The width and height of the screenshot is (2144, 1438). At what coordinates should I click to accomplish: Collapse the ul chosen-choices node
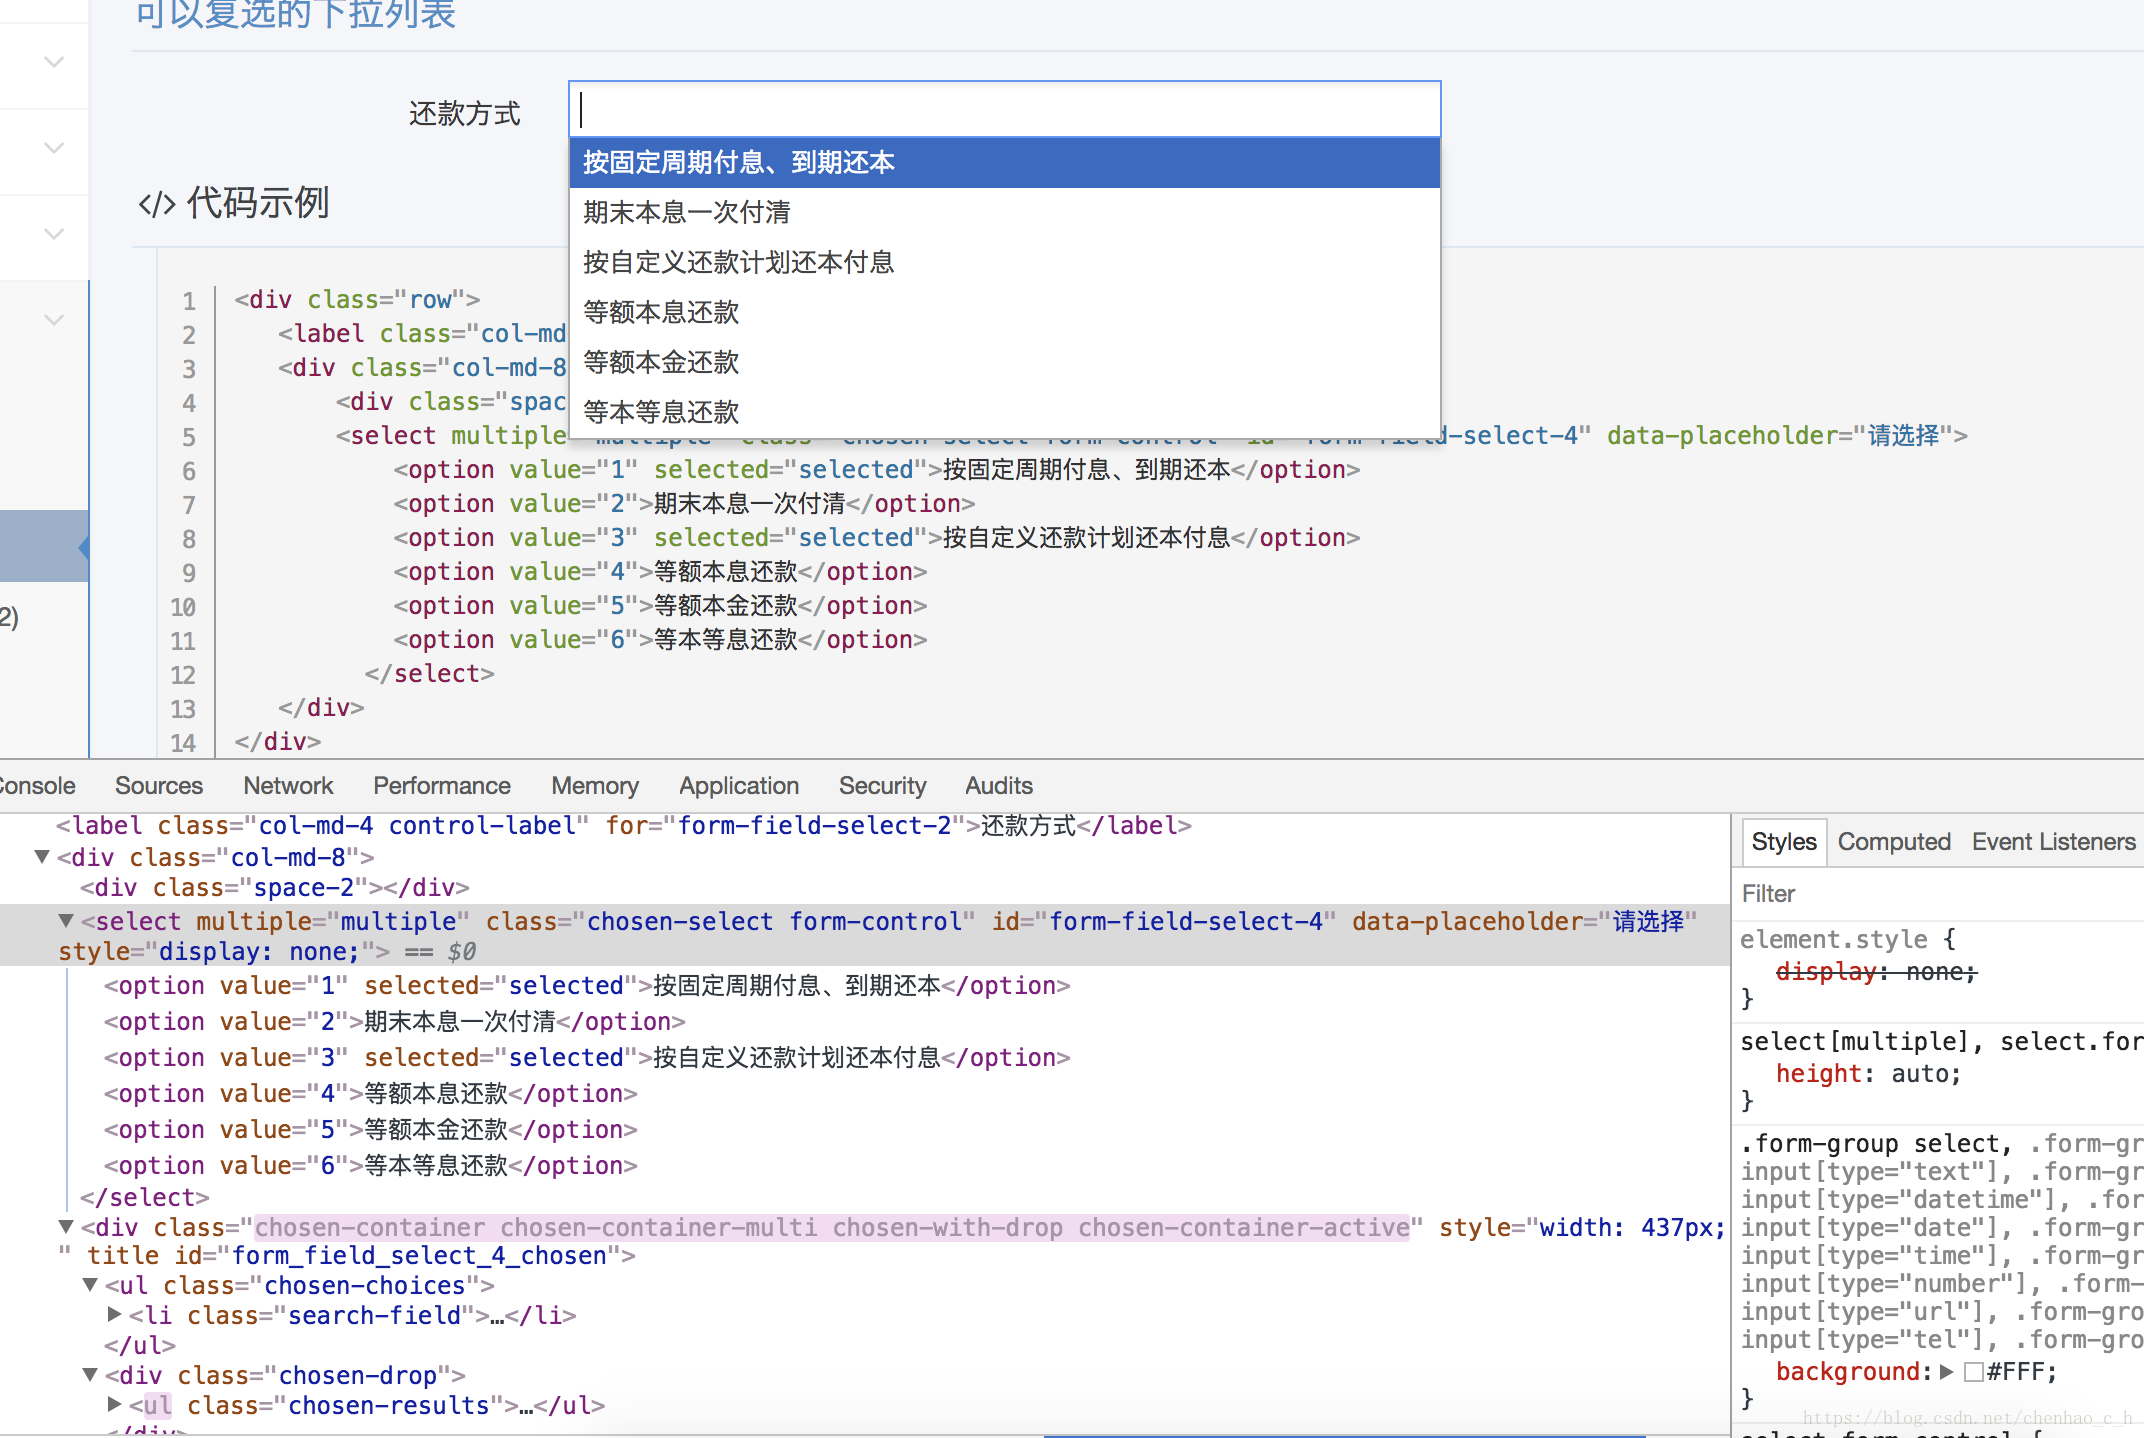coord(90,1285)
